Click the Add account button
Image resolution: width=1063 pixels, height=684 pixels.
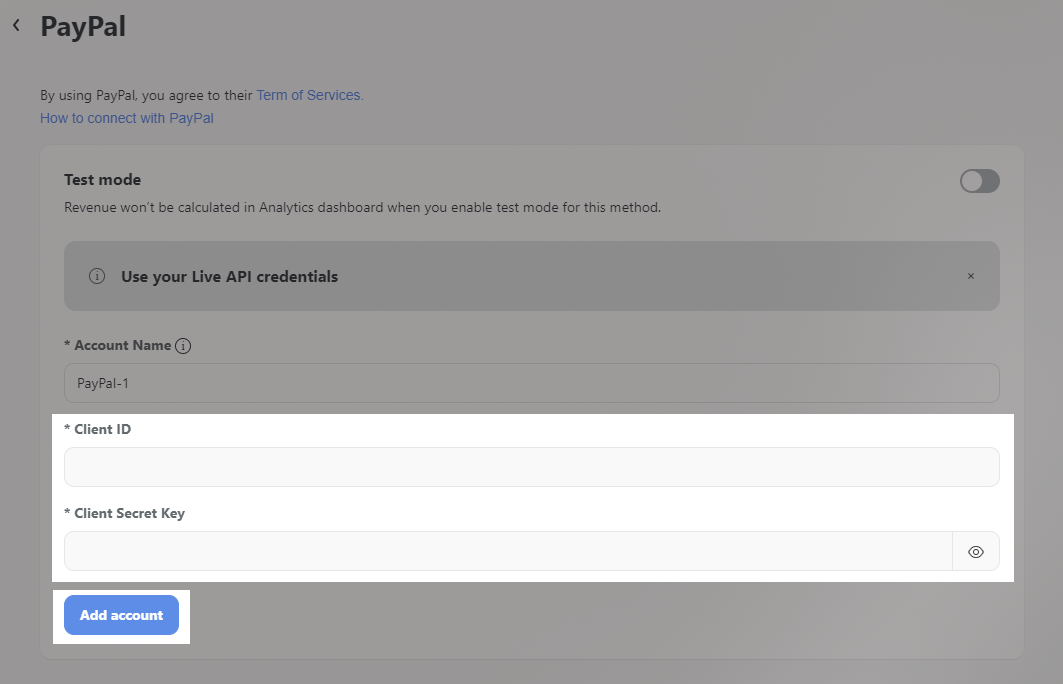(121, 615)
